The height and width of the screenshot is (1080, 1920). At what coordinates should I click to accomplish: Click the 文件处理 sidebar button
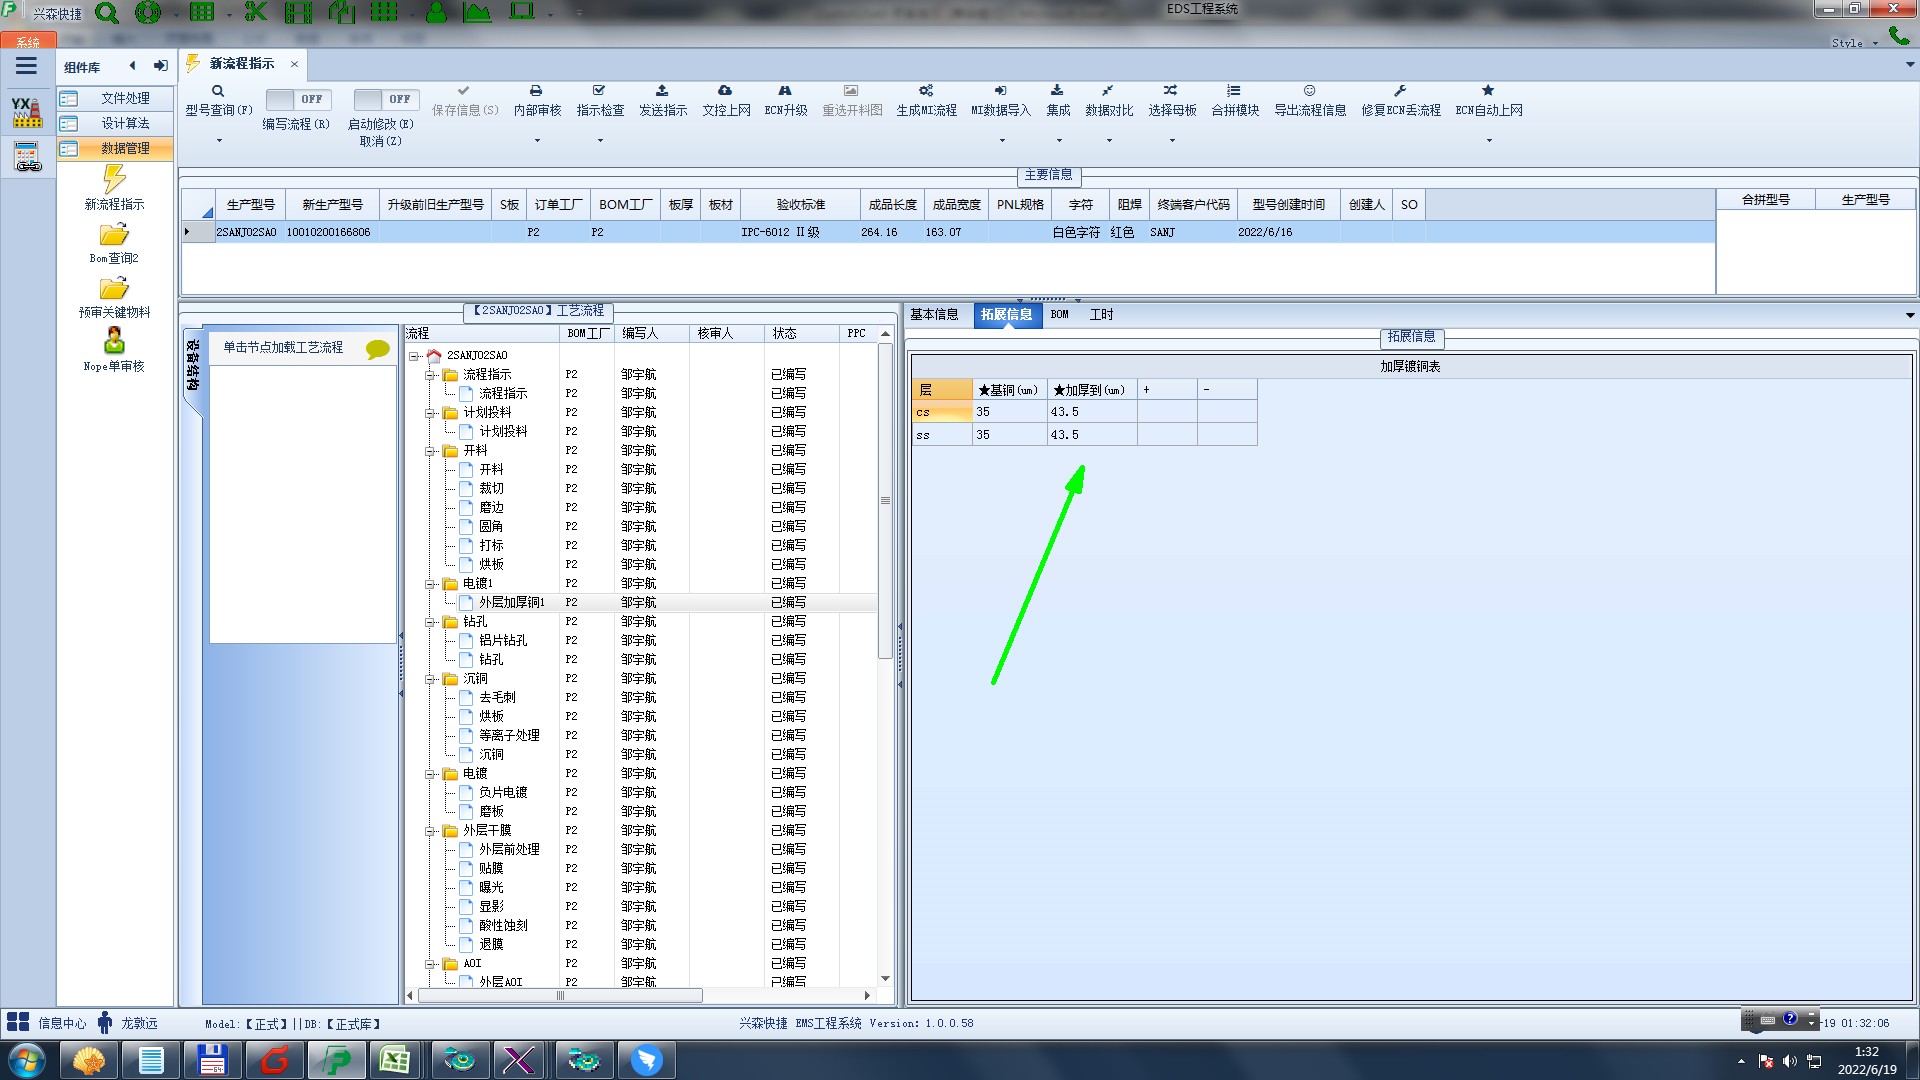[124, 98]
